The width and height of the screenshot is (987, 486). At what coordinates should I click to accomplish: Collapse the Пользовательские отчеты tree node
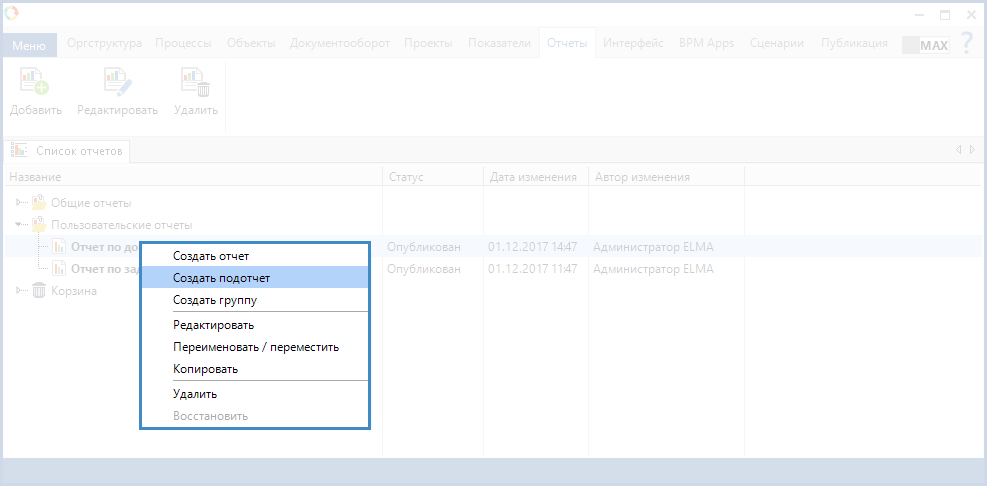click(19, 224)
